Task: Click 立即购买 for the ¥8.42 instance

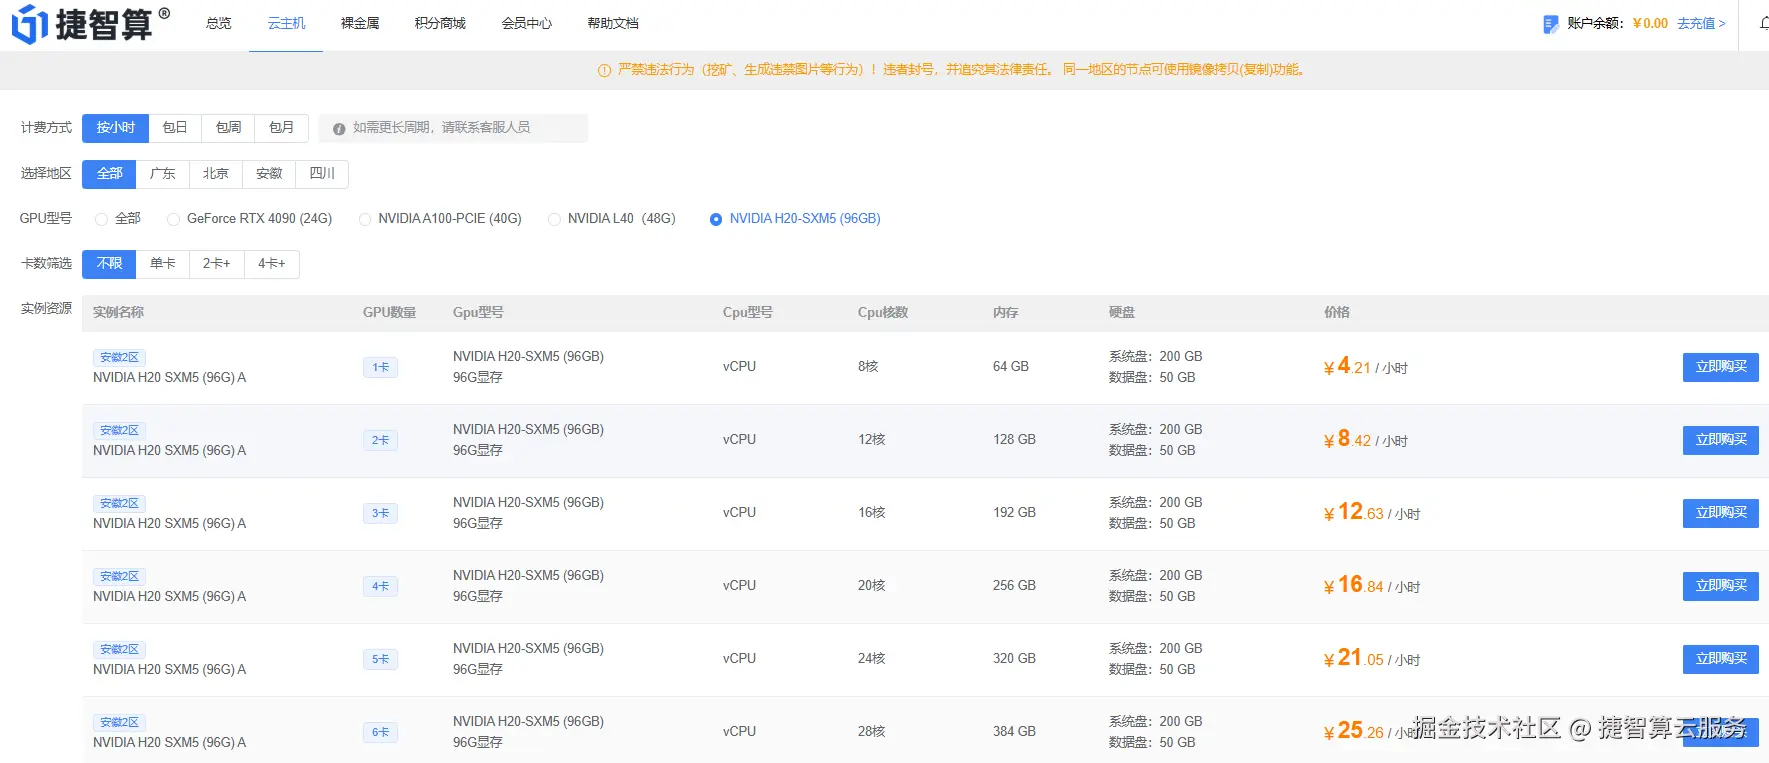Action: (1720, 440)
